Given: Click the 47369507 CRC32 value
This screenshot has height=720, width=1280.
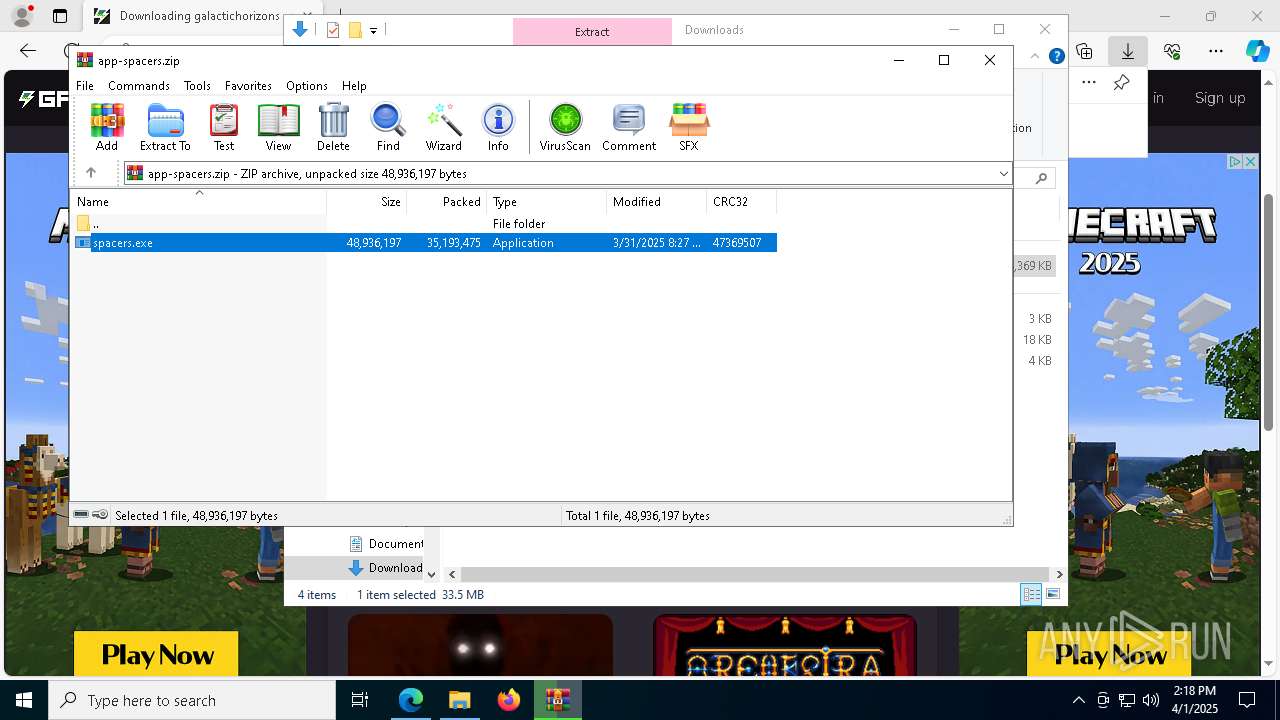Looking at the screenshot, I should (737, 243).
